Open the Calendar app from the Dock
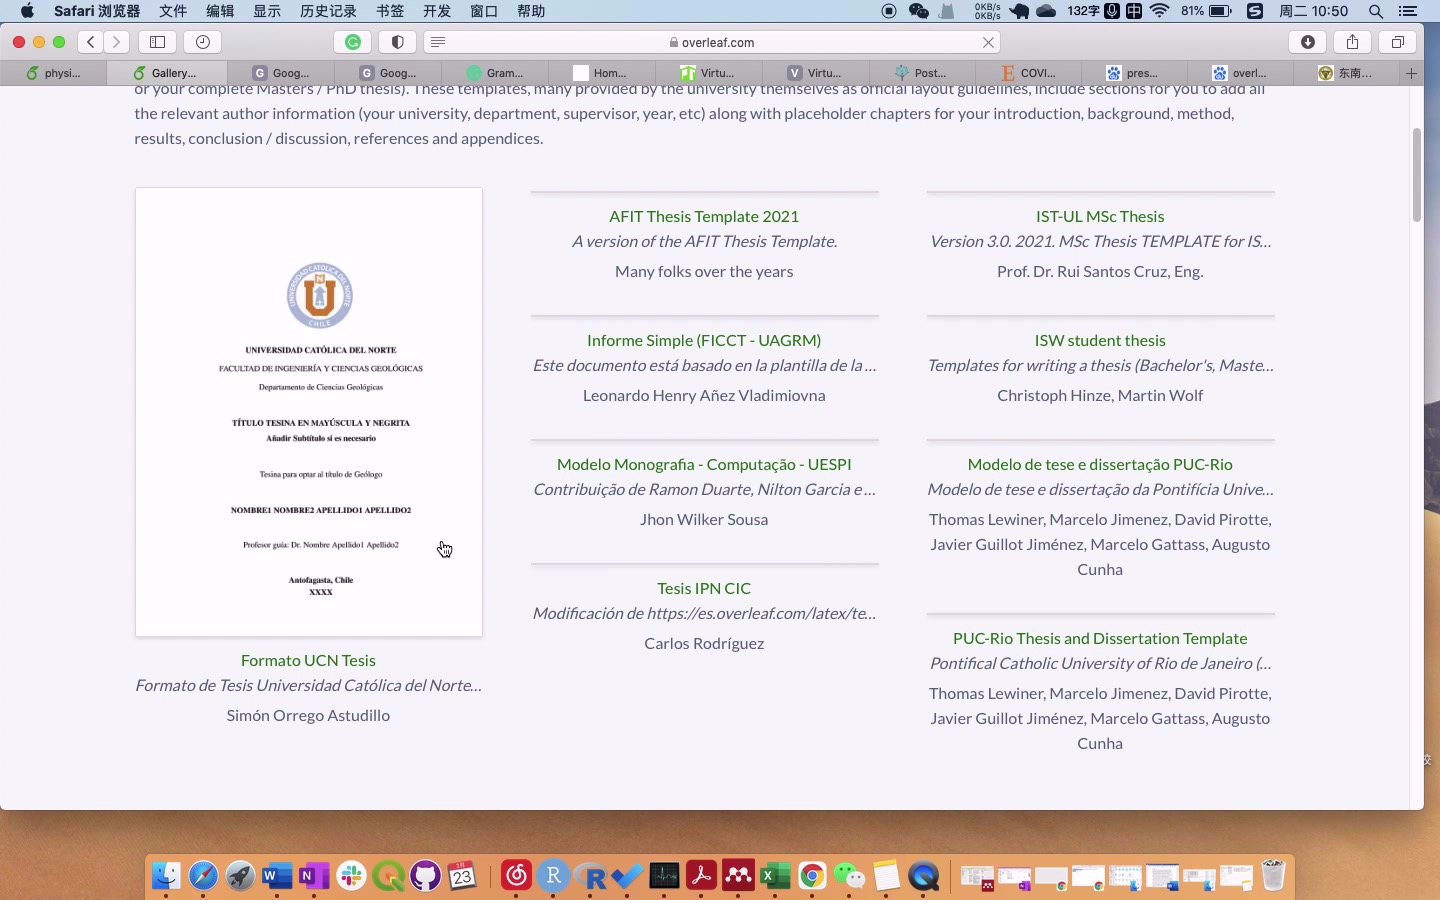Viewport: 1440px width, 900px height. pyautogui.click(x=462, y=877)
